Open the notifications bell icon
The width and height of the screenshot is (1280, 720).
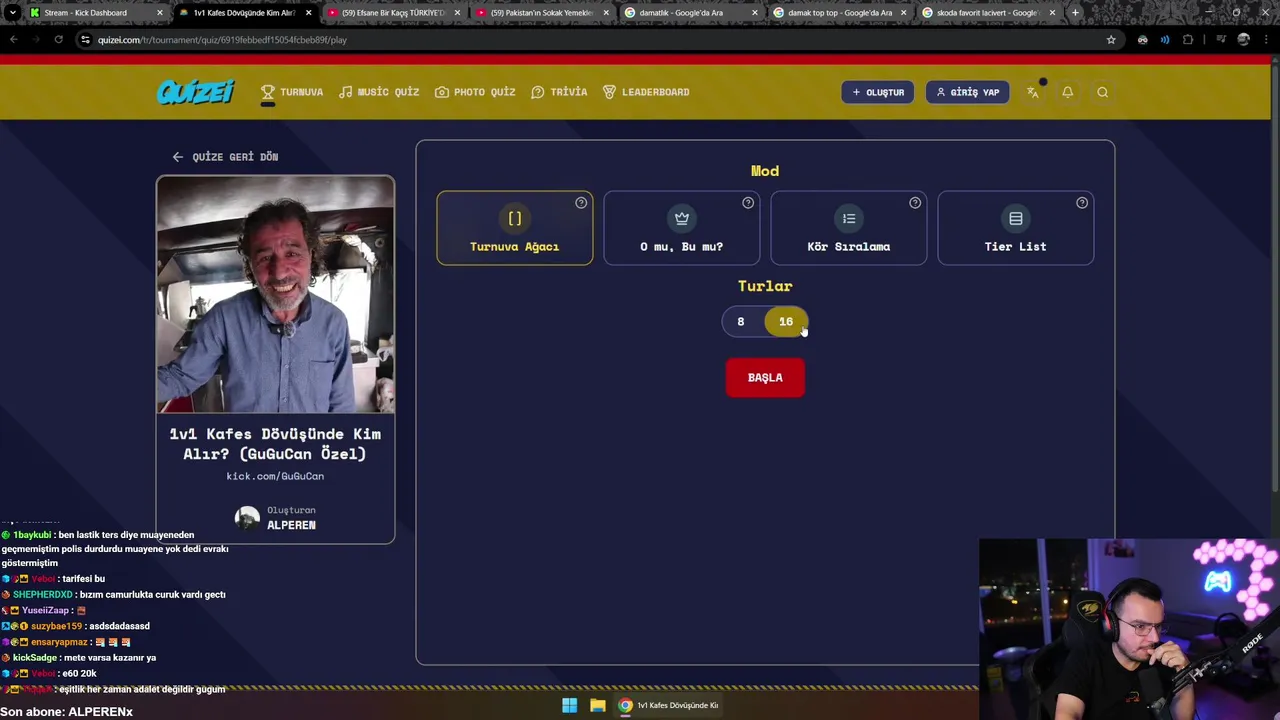tap(1068, 92)
